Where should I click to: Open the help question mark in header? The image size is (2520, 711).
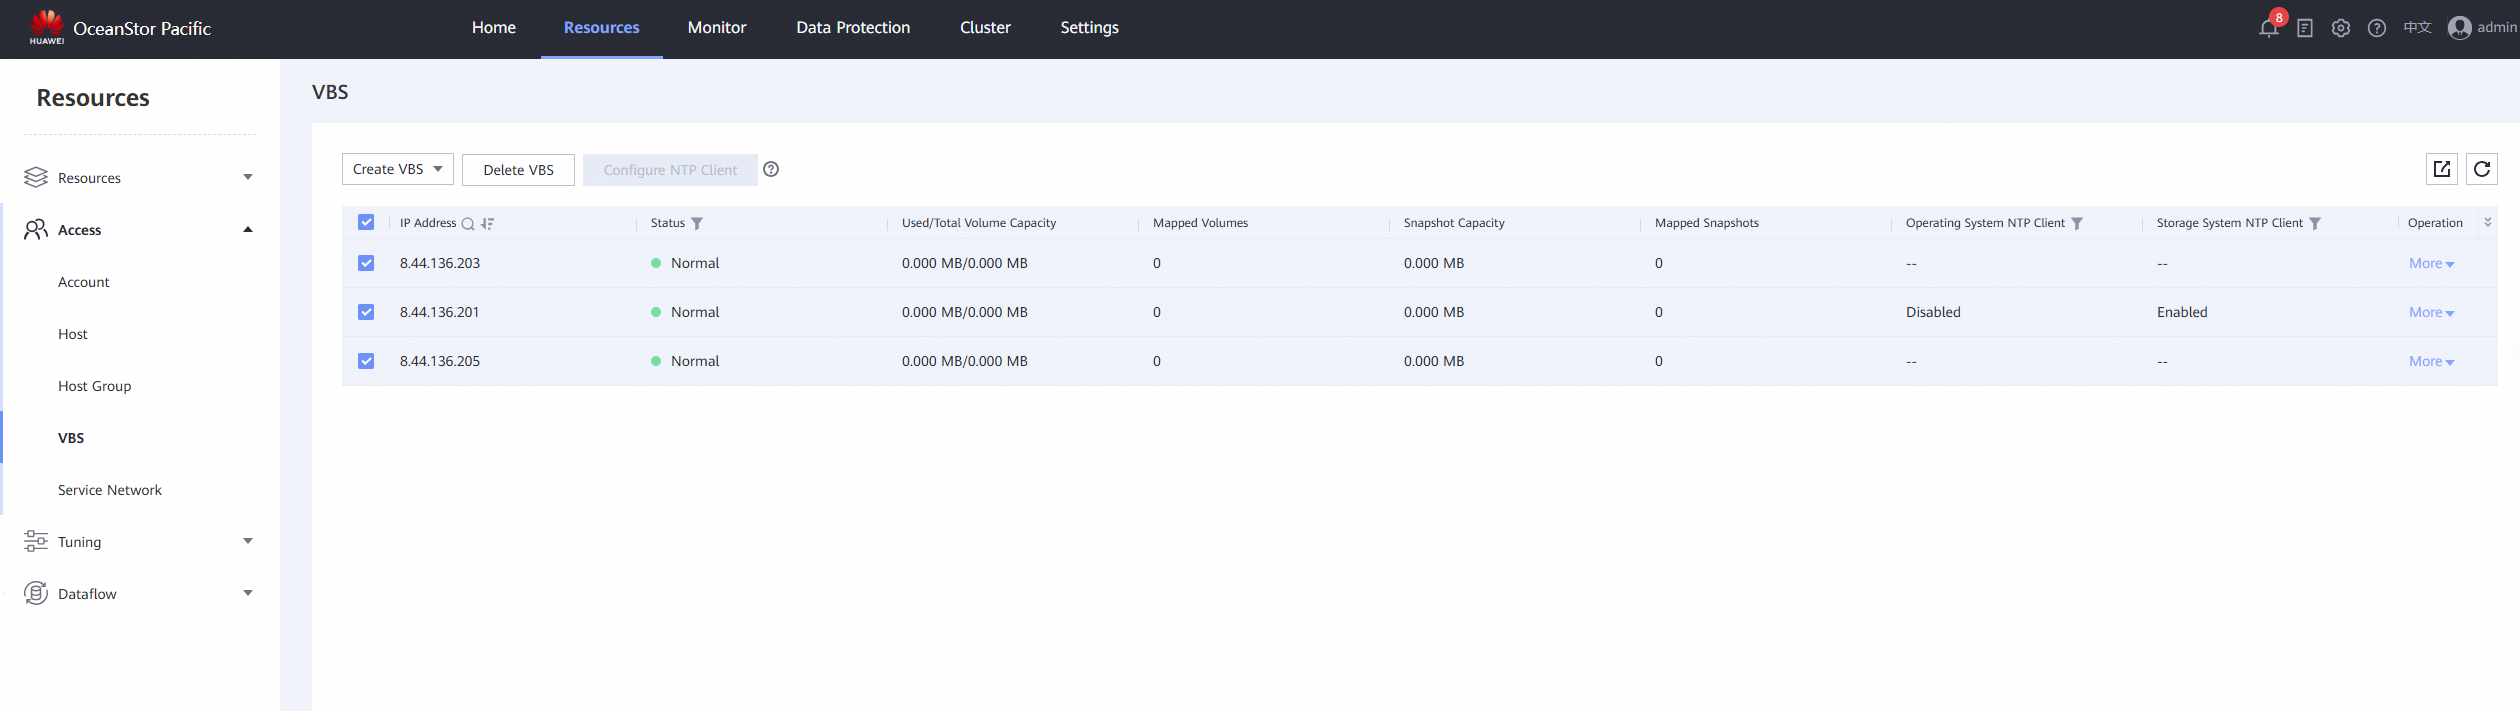(2377, 28)
